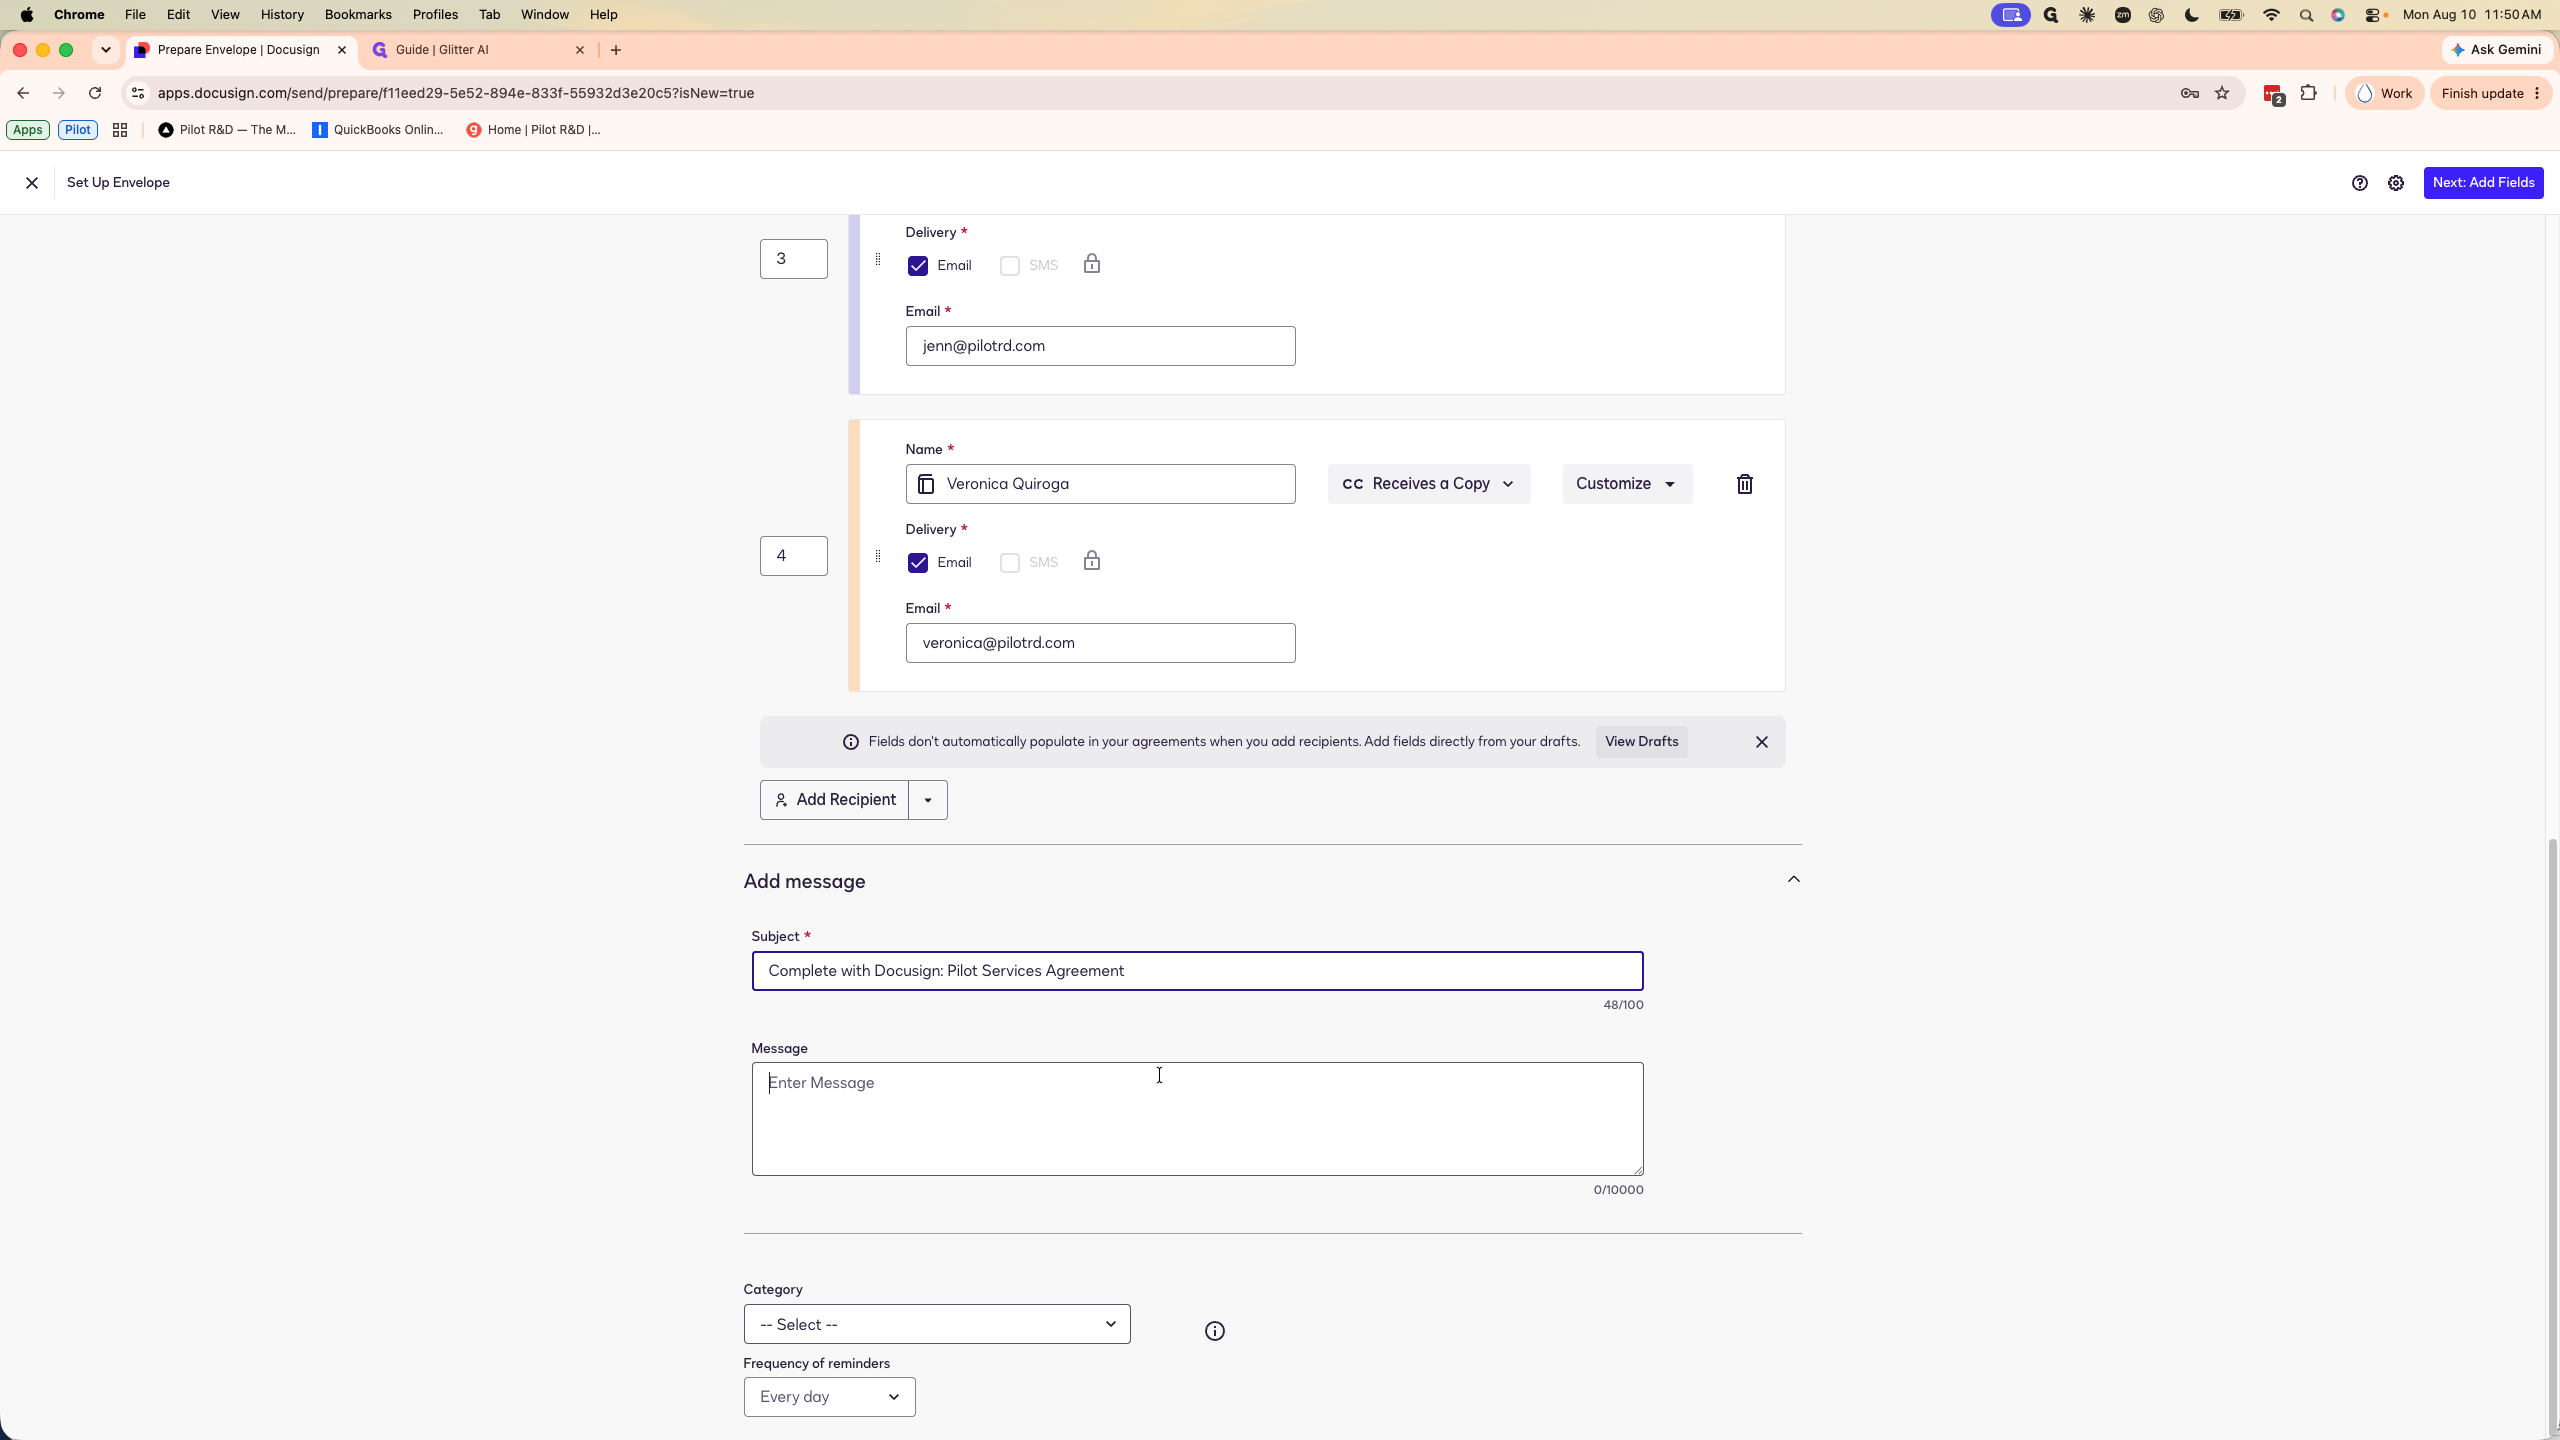The width and height of the screenshot is (2560, 1440).
Task: Open Chrome File menu
Action: pyautogui.click(x=135, y=15)
